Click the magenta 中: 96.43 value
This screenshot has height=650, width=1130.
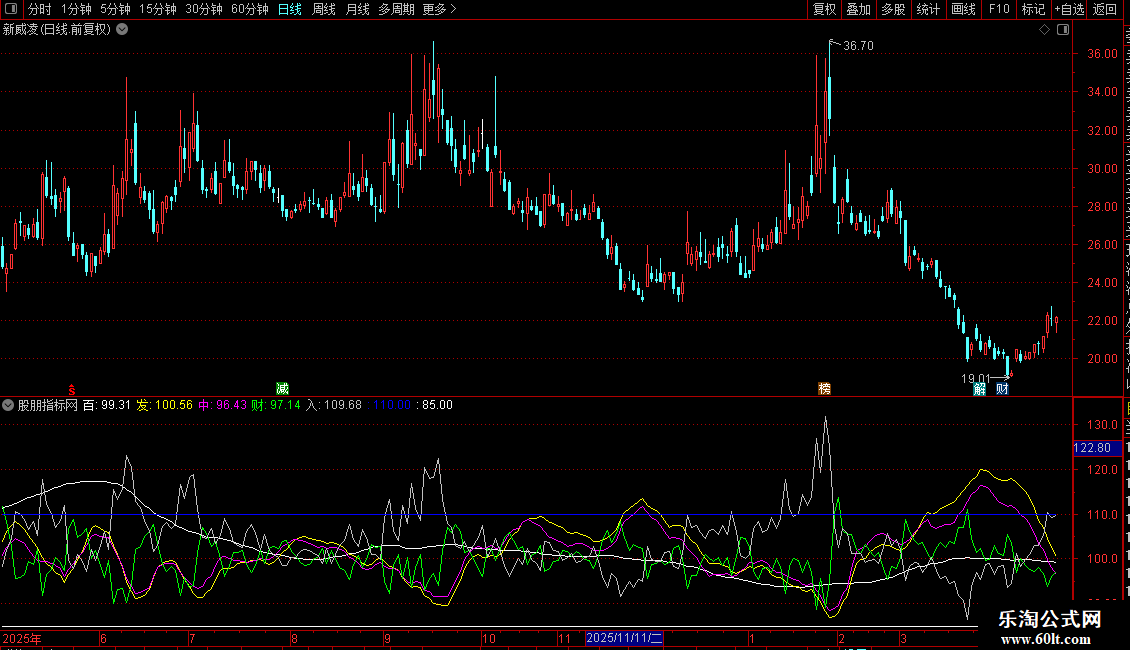click(x=223, y=405)
